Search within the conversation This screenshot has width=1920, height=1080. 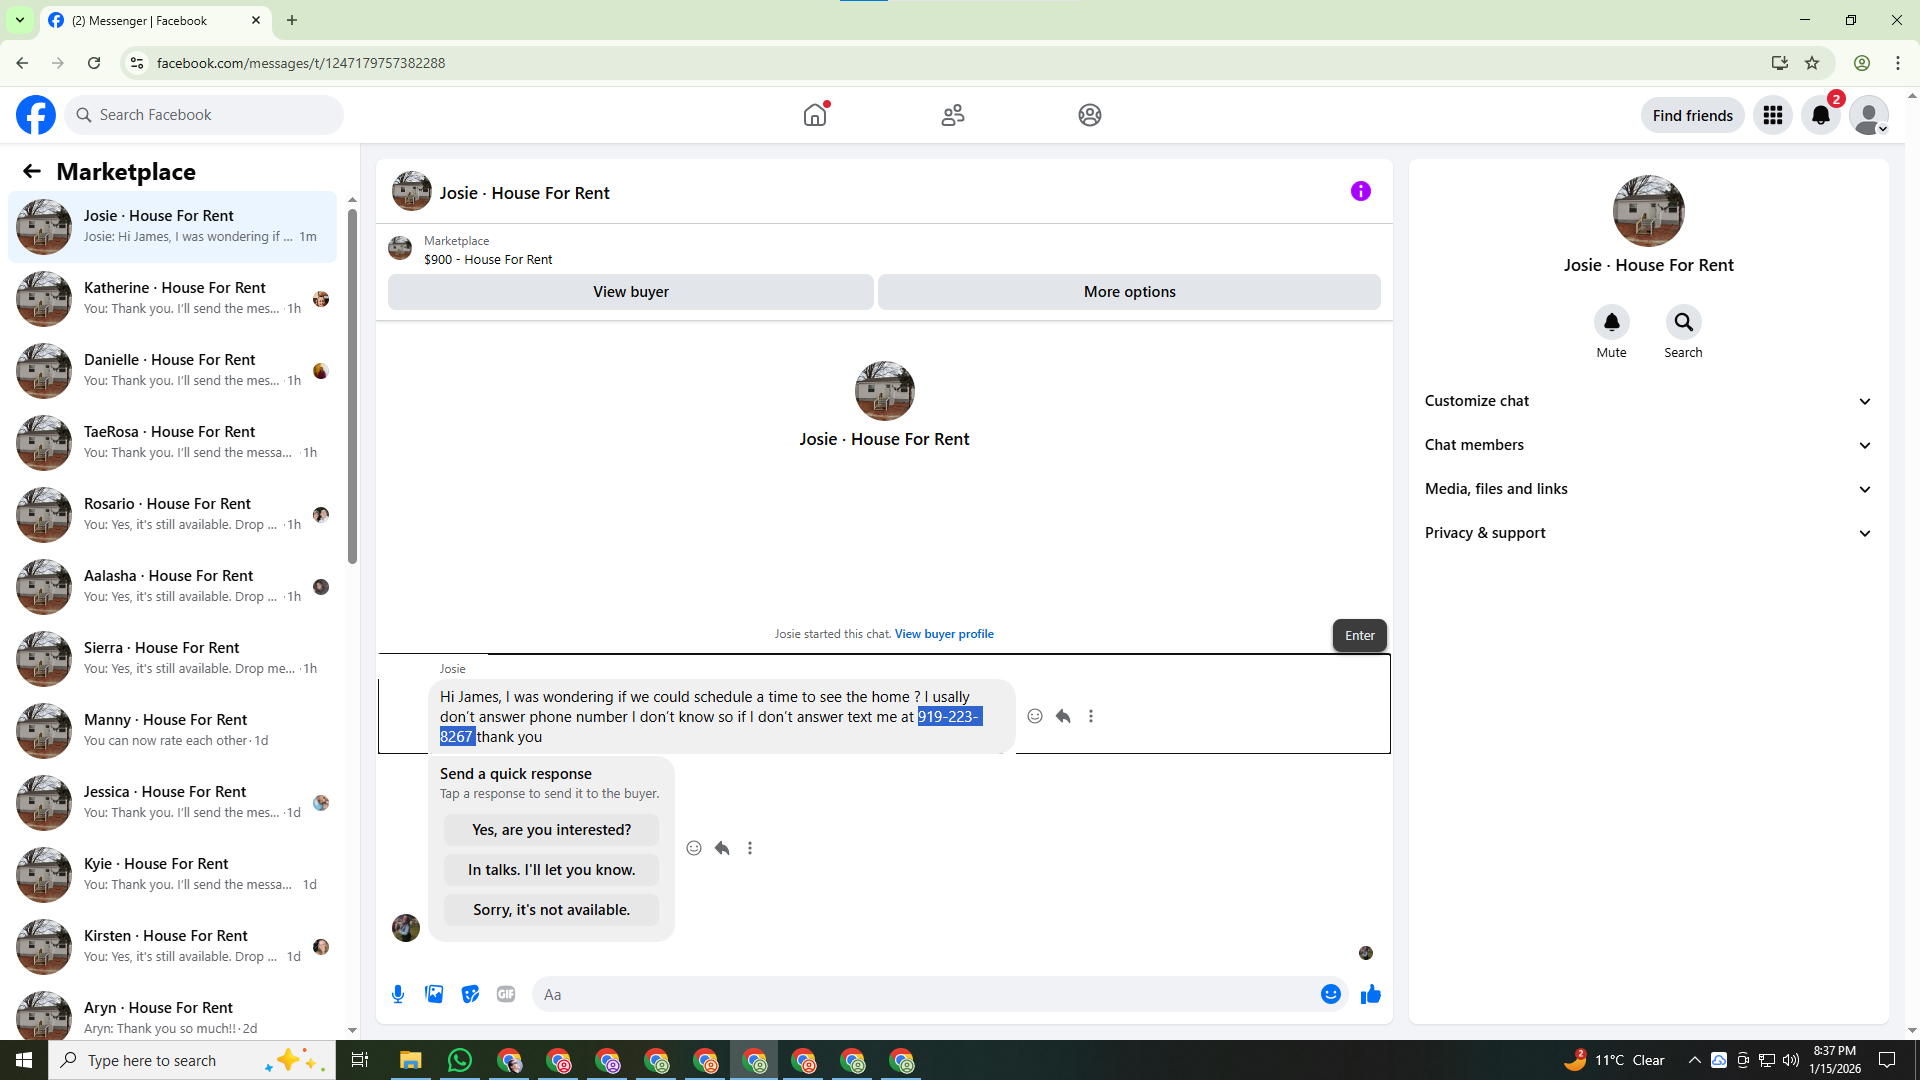(x=1683, y=322)
